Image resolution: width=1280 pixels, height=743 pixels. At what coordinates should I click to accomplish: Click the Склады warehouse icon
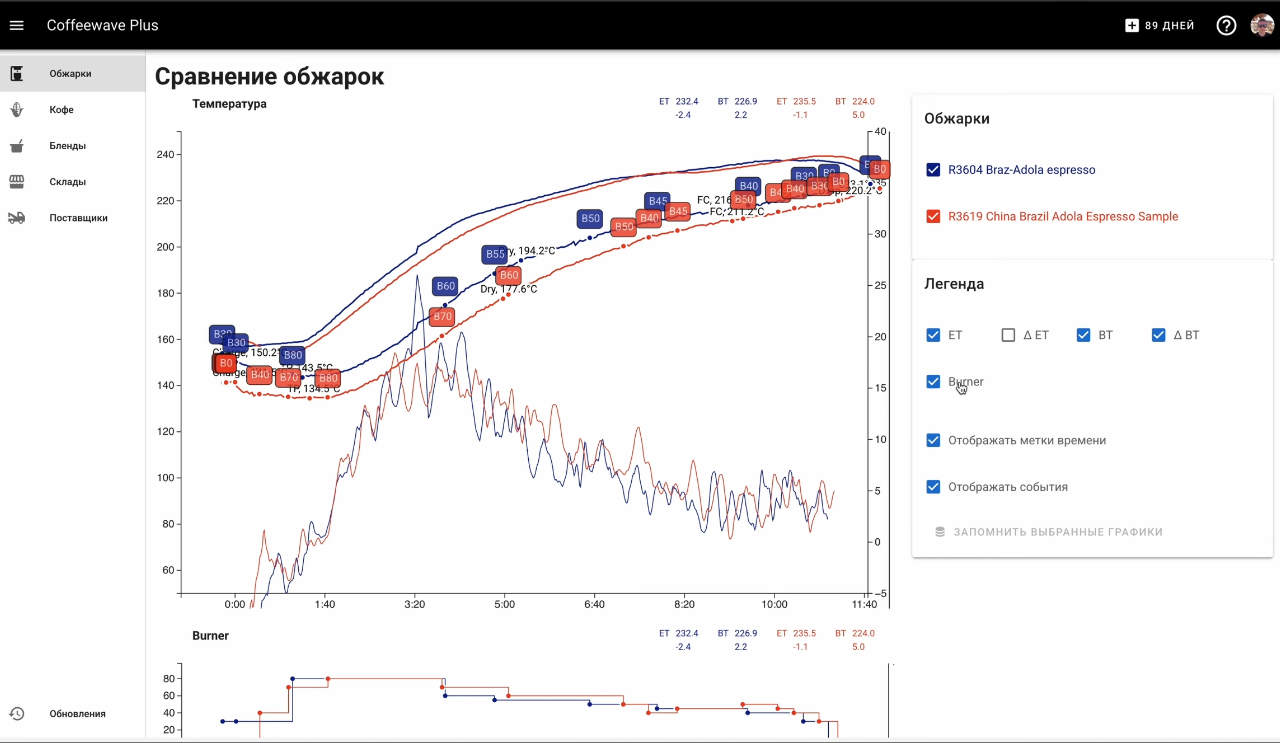17,182
